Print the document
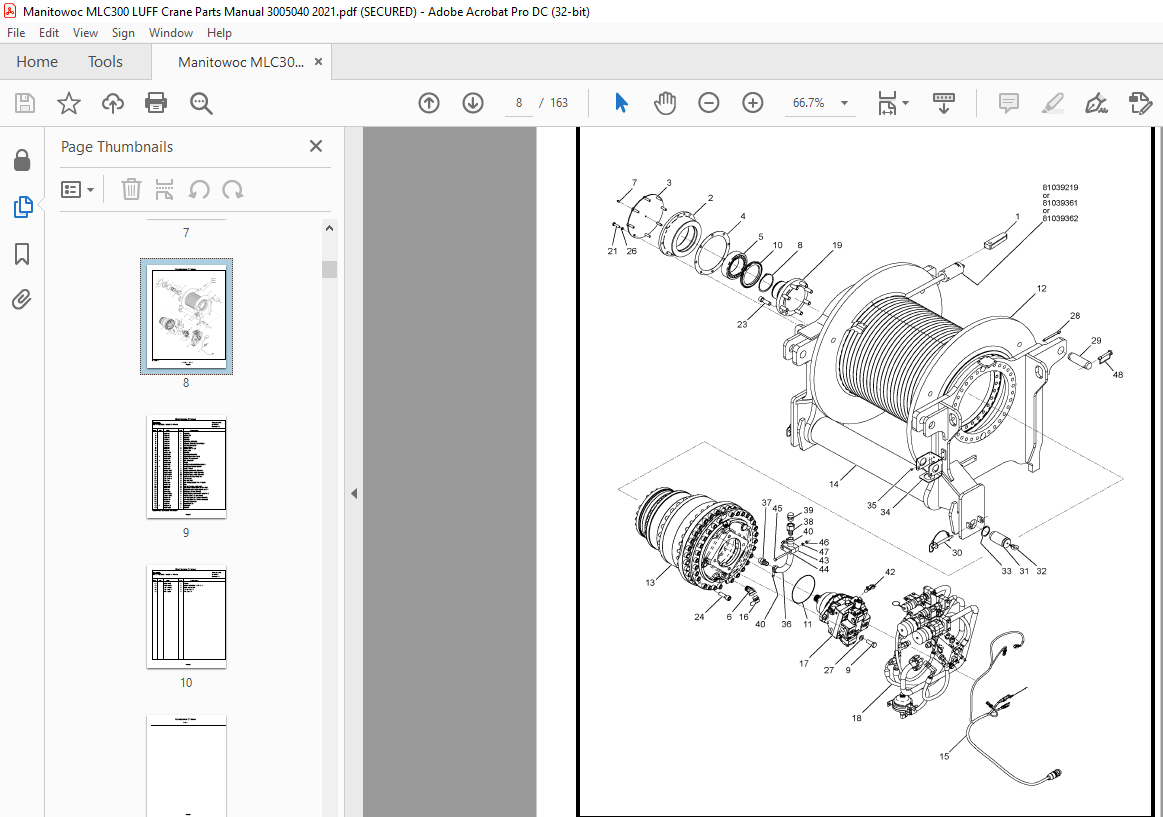1163x817 pixels. [x=156, y=103]
